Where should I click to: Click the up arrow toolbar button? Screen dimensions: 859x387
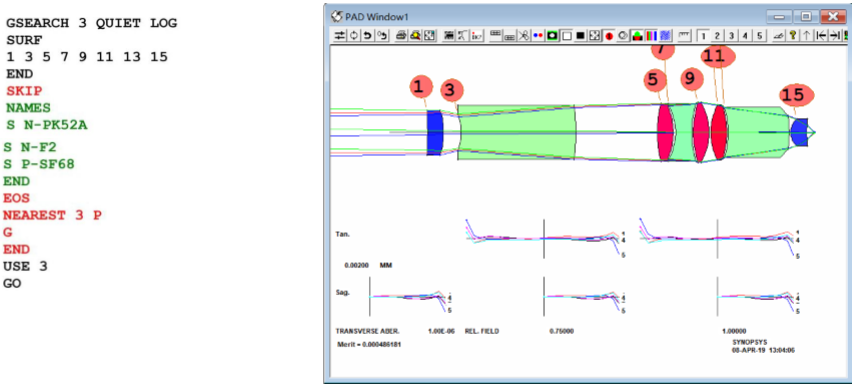pos(806,36)
